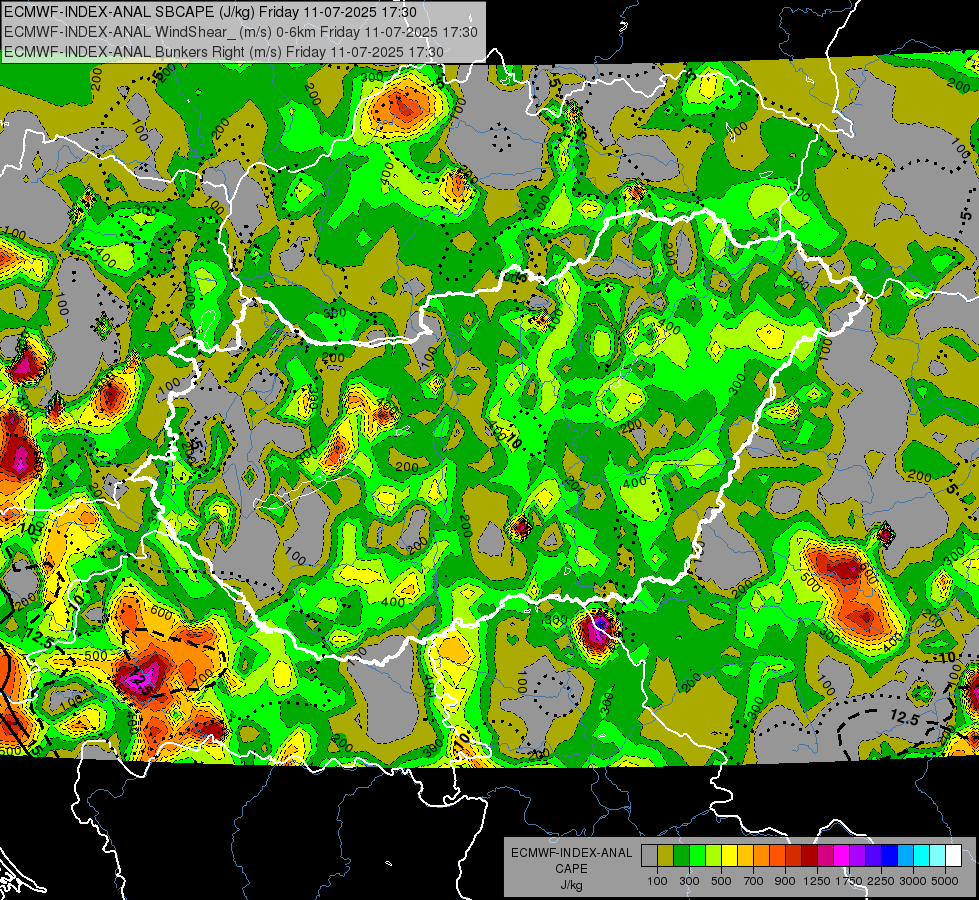Pick the yellow-green lime legend swatch
This screenshot has height=900, width=979.
click(713, 856)
